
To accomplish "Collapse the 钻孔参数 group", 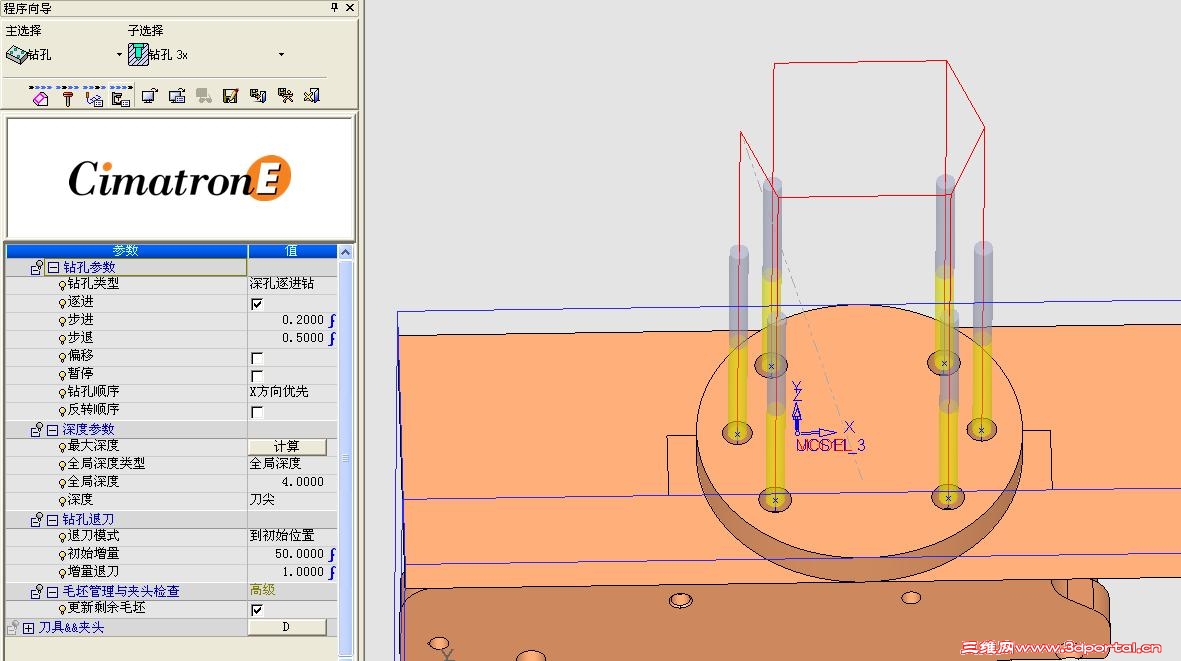I will (x=53, y=267).
